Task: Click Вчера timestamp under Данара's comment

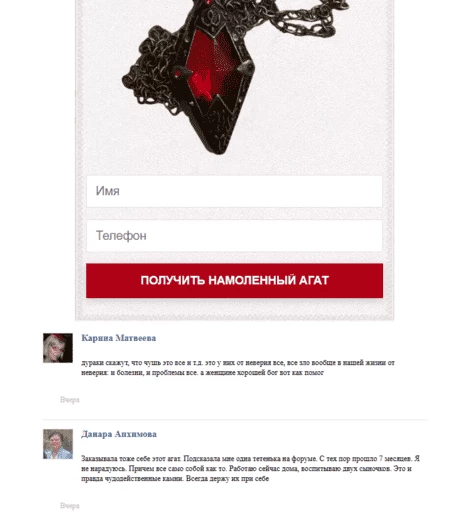Action: coord(70,506)
